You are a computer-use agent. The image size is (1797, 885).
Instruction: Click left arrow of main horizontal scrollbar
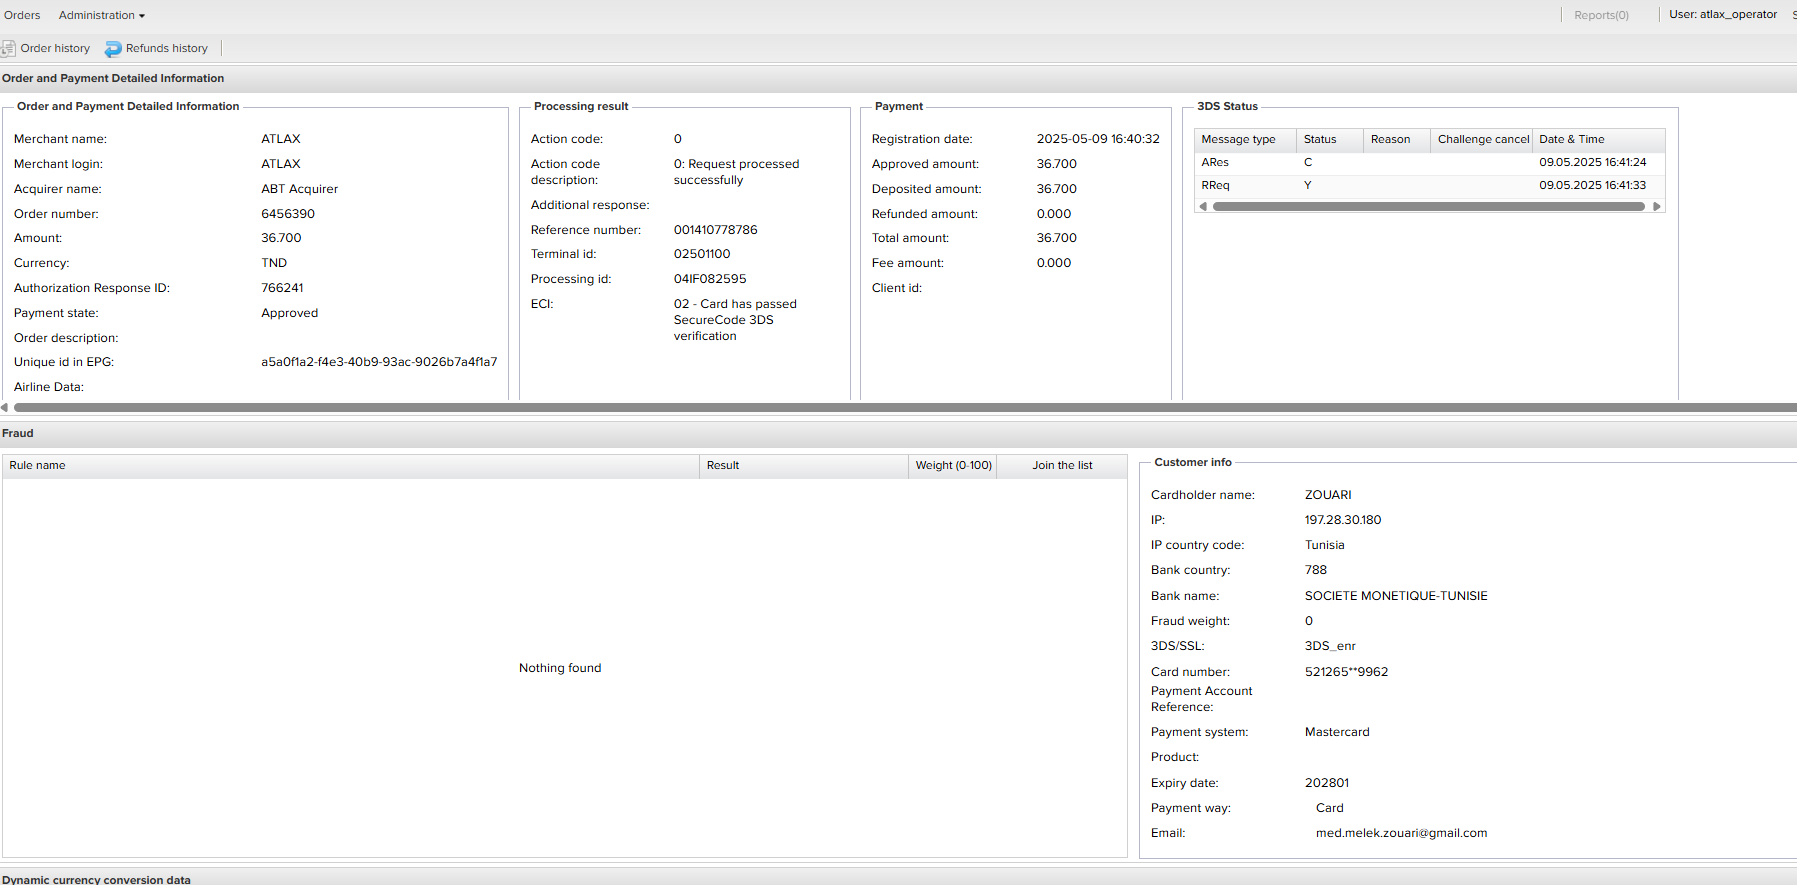coord(5,407)
